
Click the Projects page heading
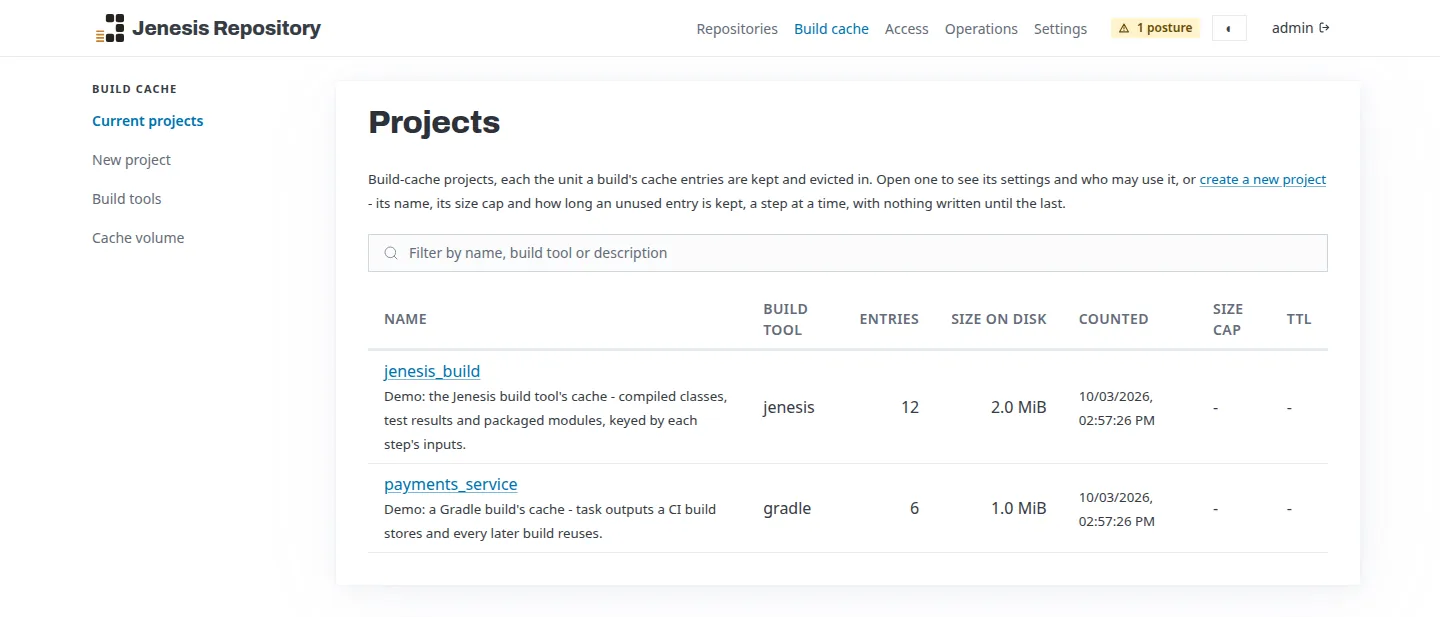coord(434,122)
